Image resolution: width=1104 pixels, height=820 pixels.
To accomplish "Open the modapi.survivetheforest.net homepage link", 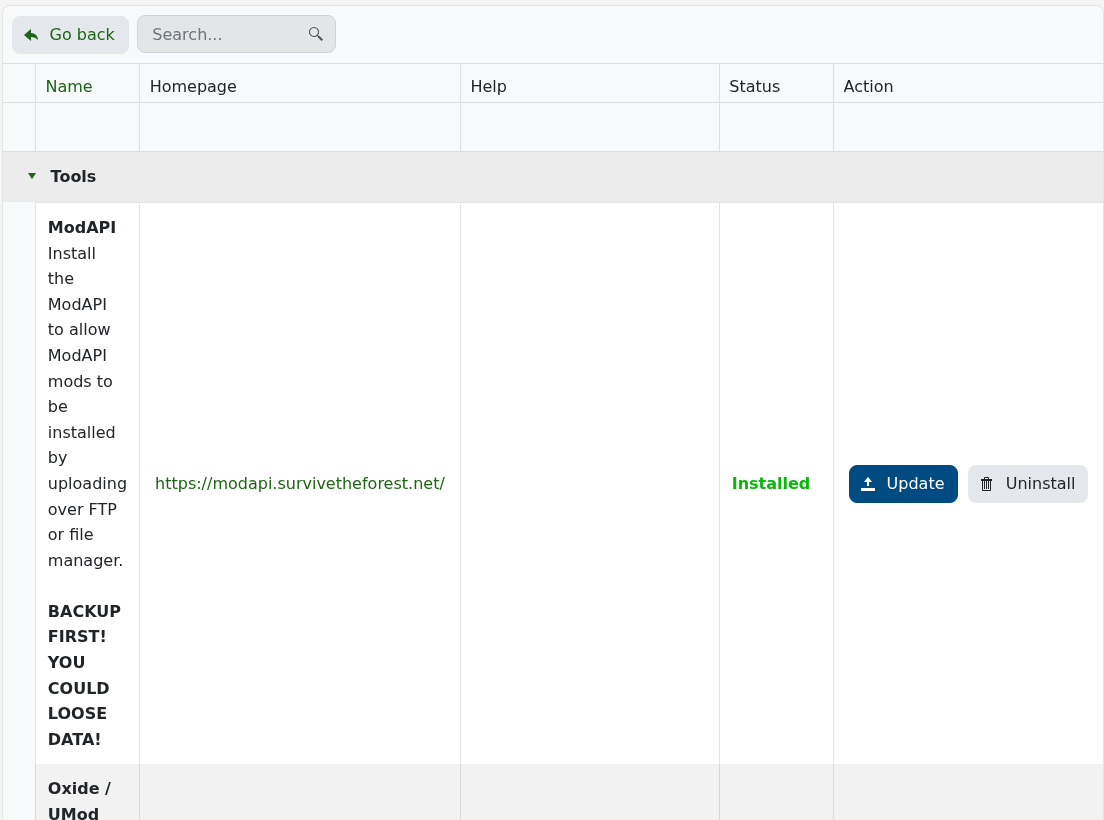I will (300, 484).
